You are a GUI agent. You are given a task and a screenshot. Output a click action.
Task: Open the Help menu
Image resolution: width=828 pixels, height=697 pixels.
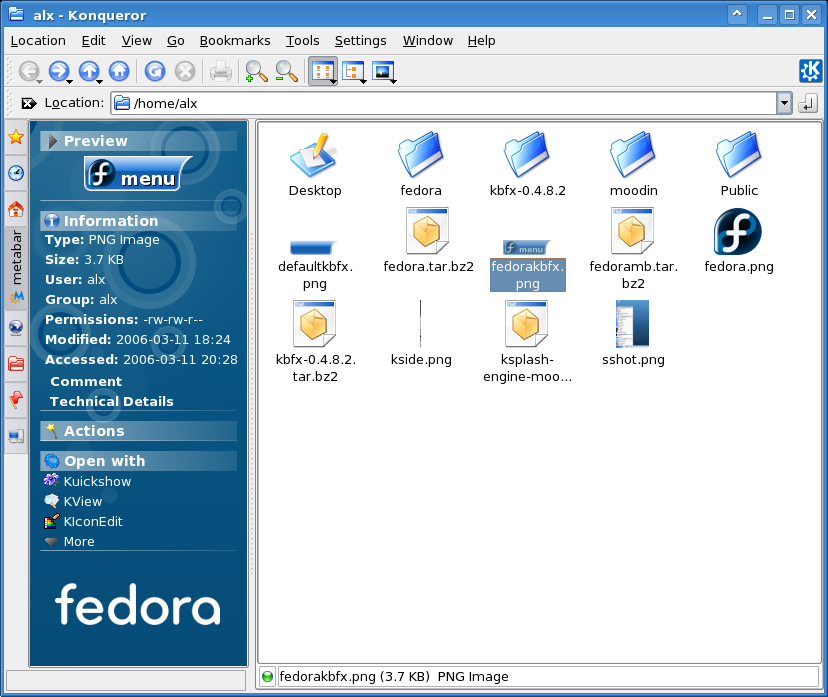pos(482,41)
